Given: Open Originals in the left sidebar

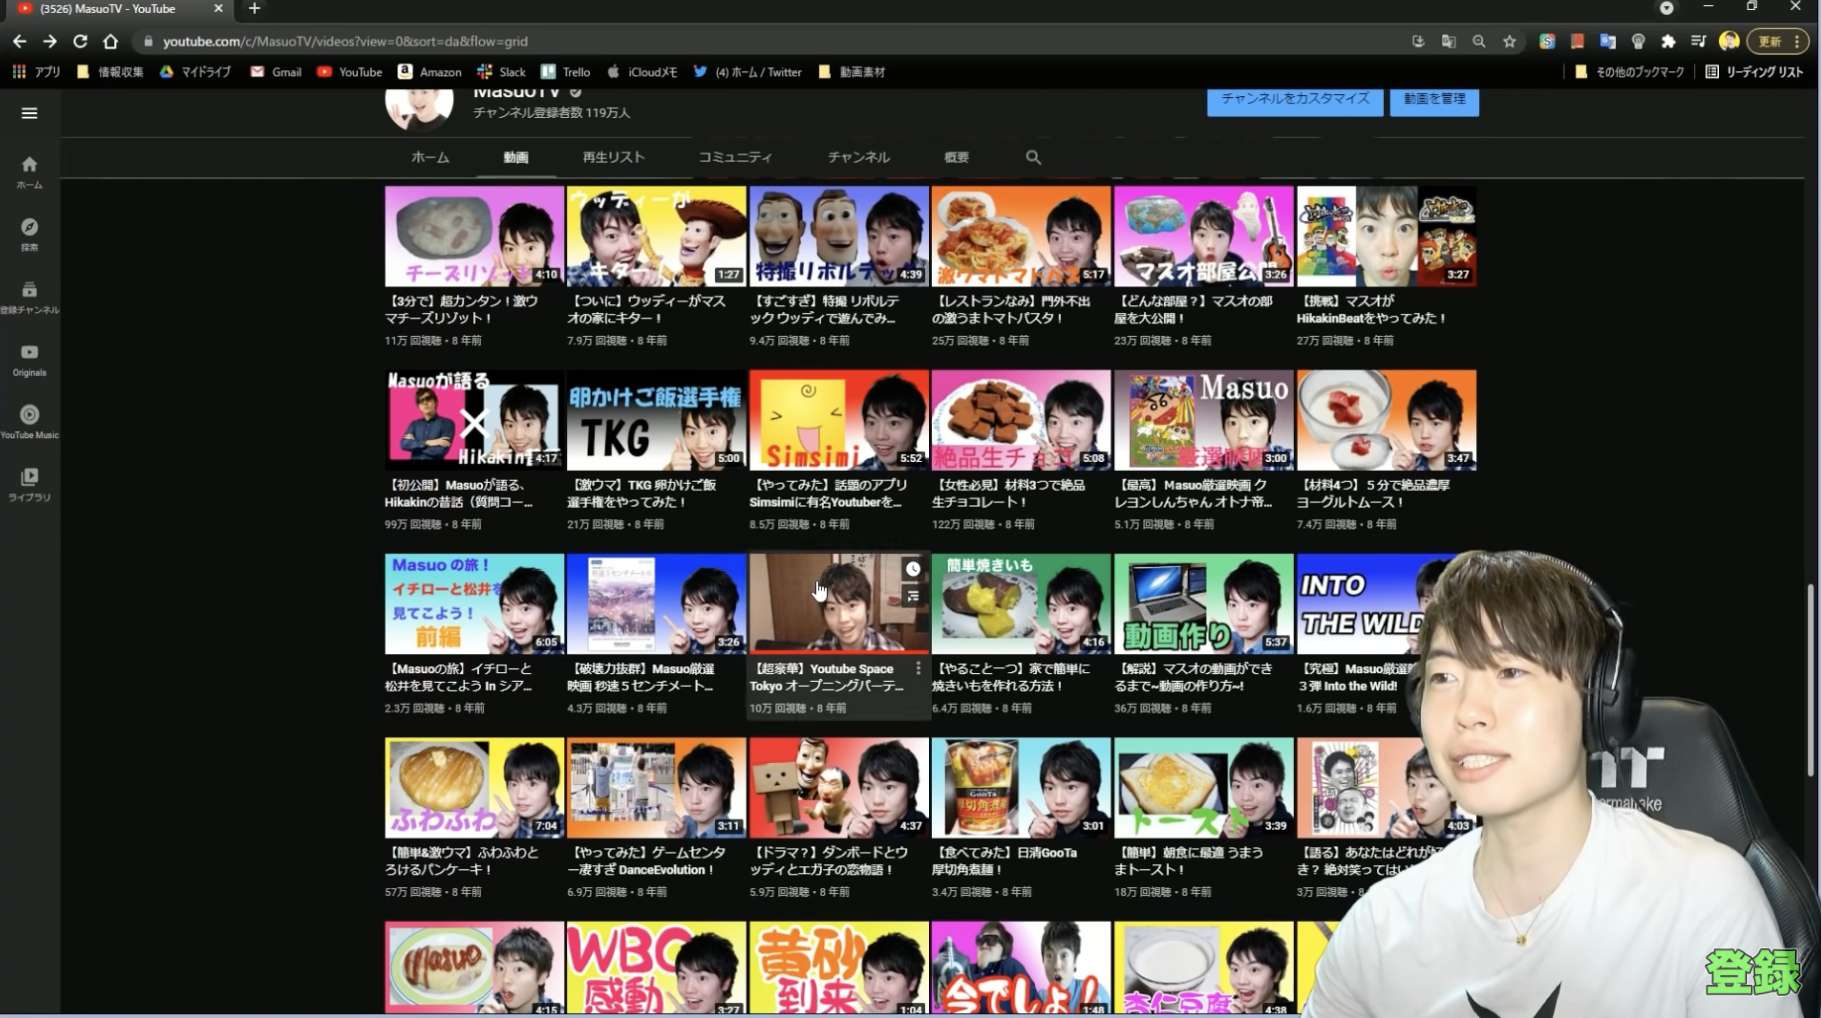Looking at the screenshot, I should tap(29, 359).
